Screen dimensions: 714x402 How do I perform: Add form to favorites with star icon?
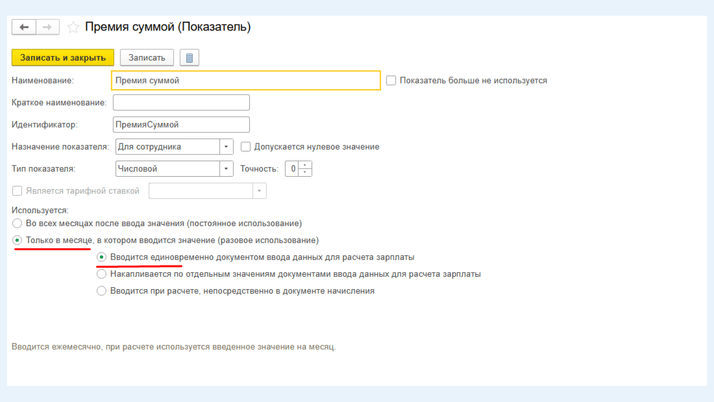point(73,27)
